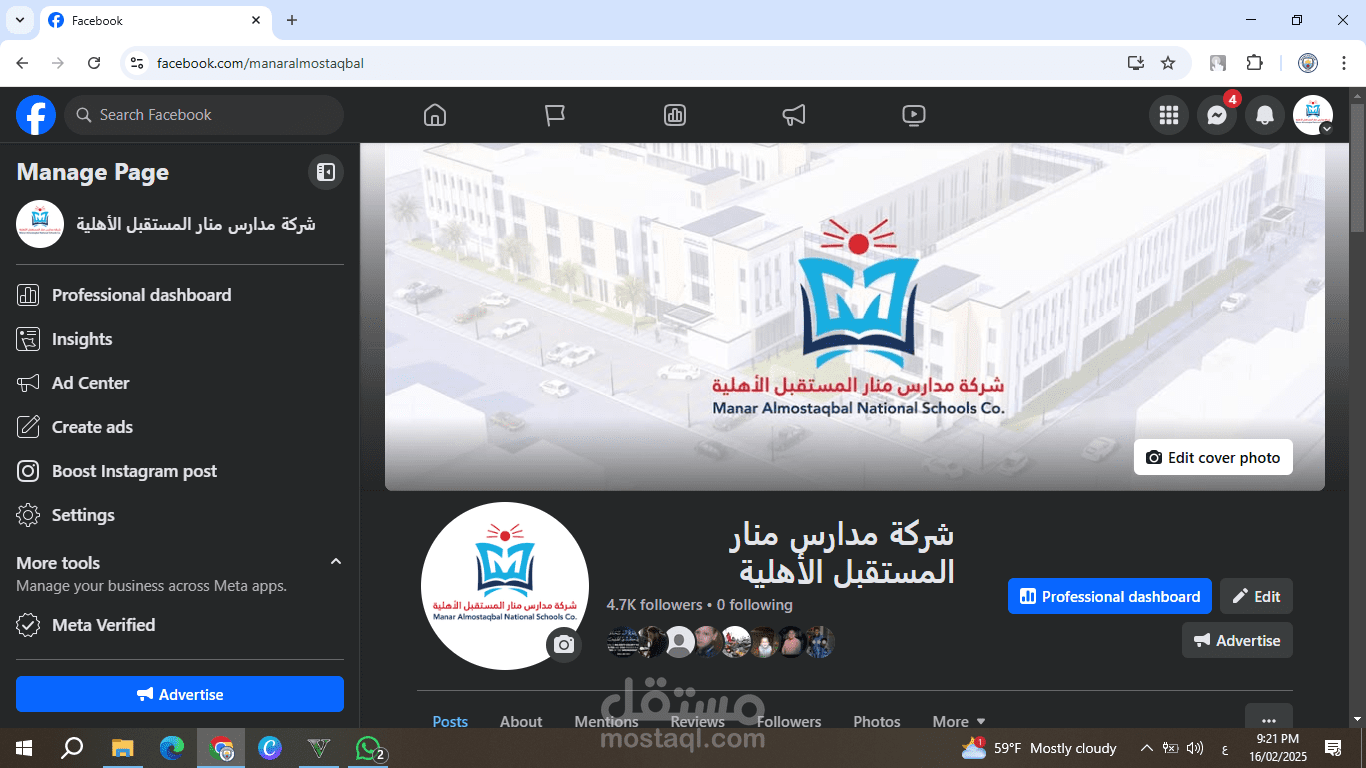The height and width of the screenshot is (768, 1366).
Task: Open the site information icon in address bar
Action: coord(137,63)
